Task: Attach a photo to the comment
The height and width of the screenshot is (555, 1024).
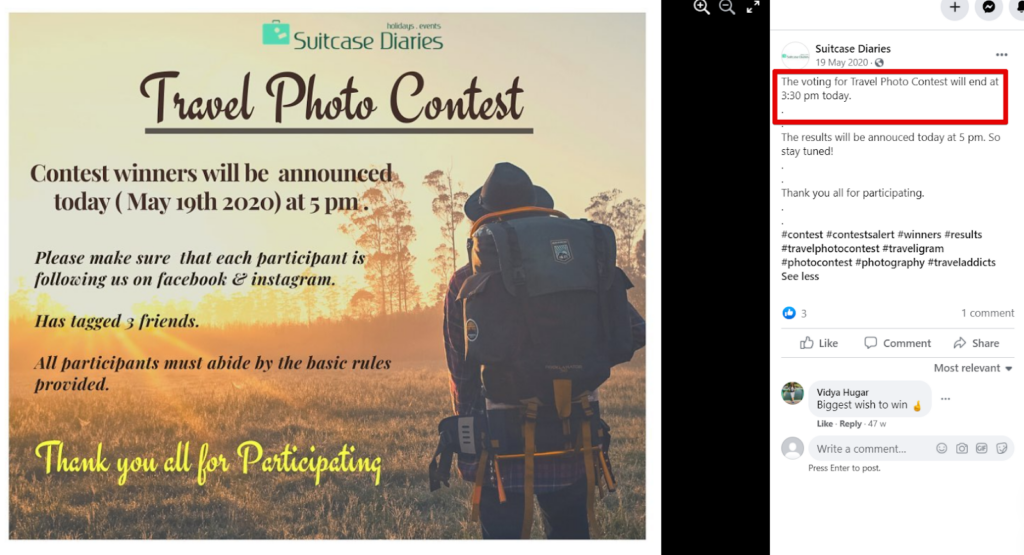Action: click(962, 448)
